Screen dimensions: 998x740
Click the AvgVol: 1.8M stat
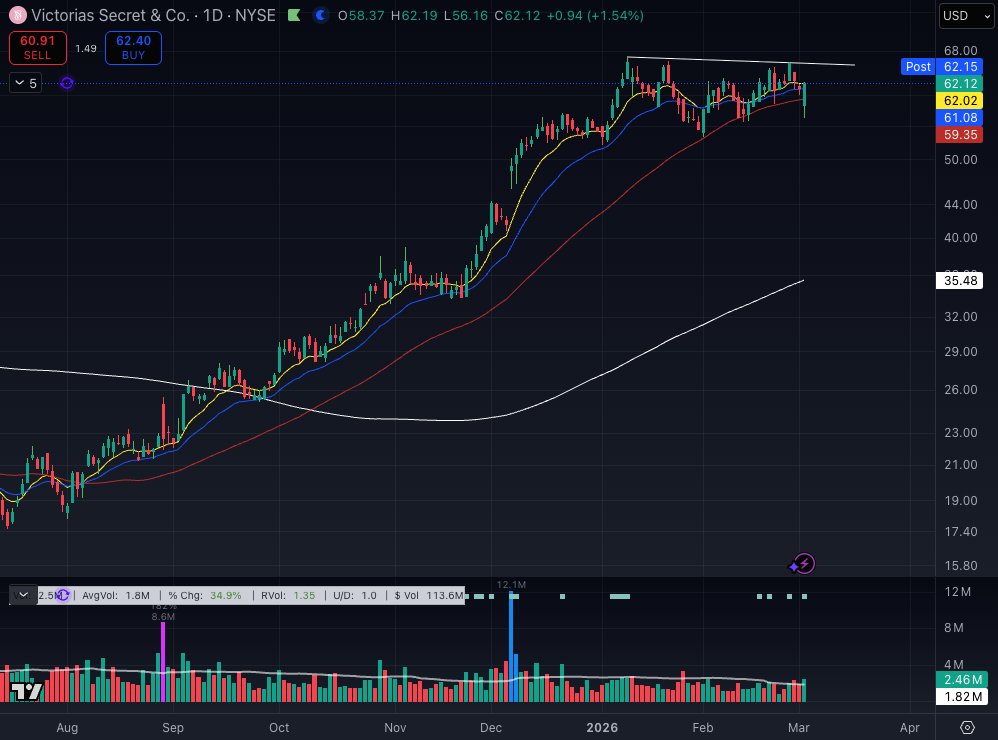[x=116, y=596]
